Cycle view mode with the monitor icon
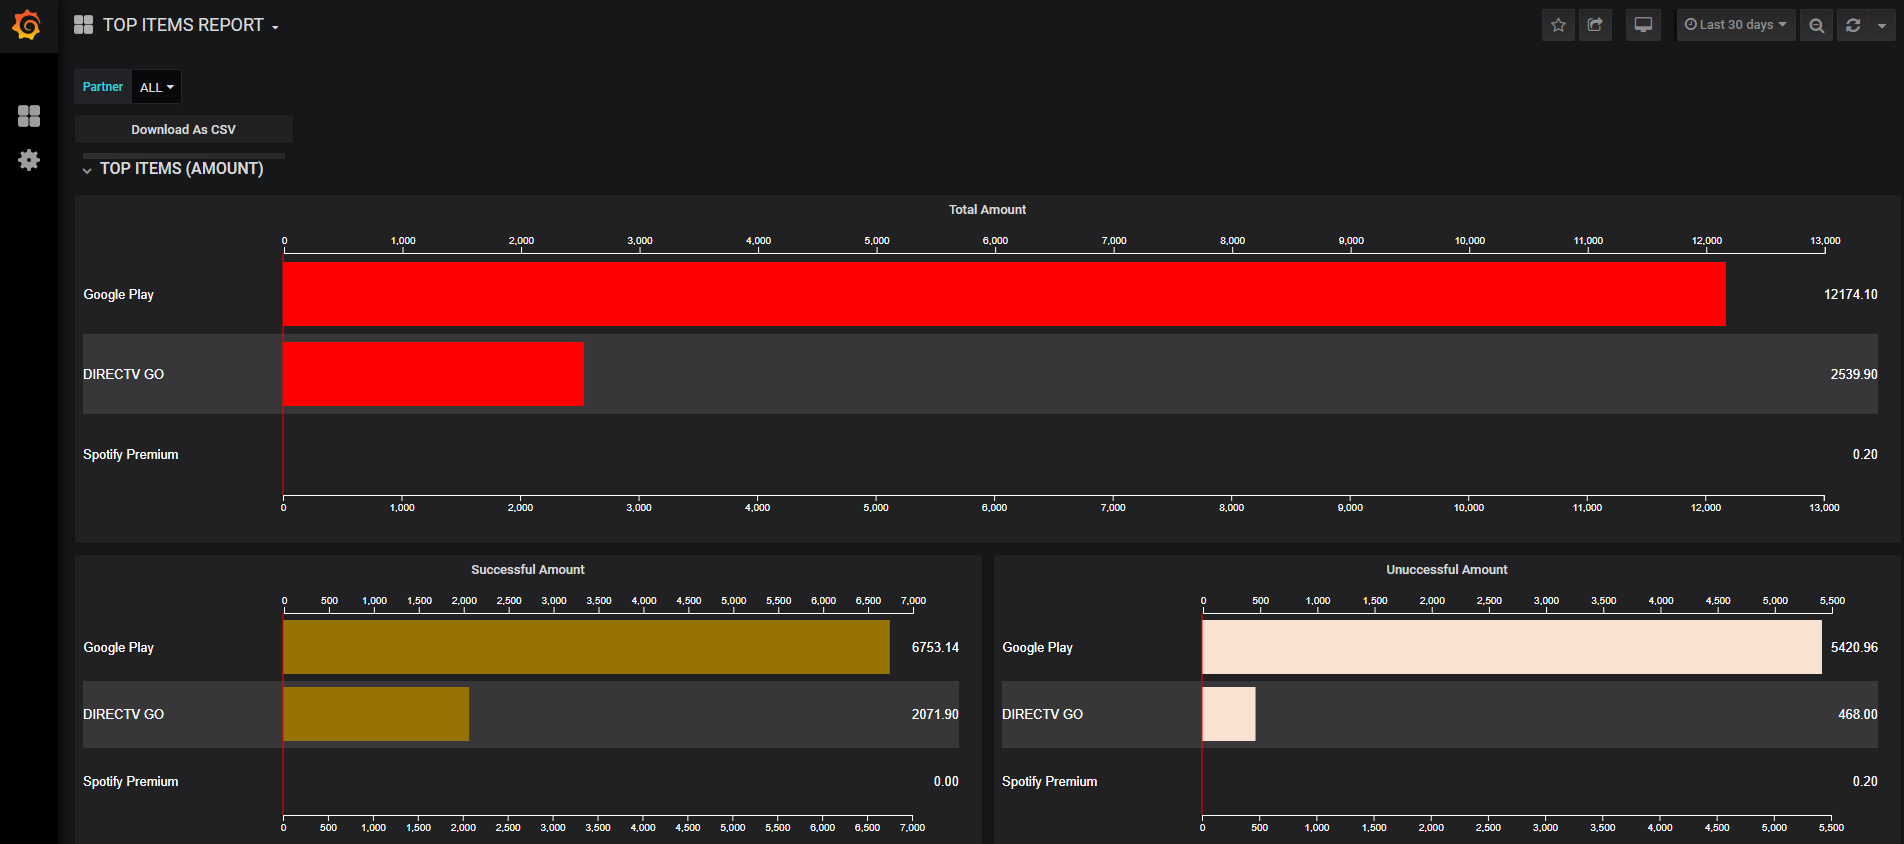The width and height of the screenshot is (1904, 844). click(1643, 25)
